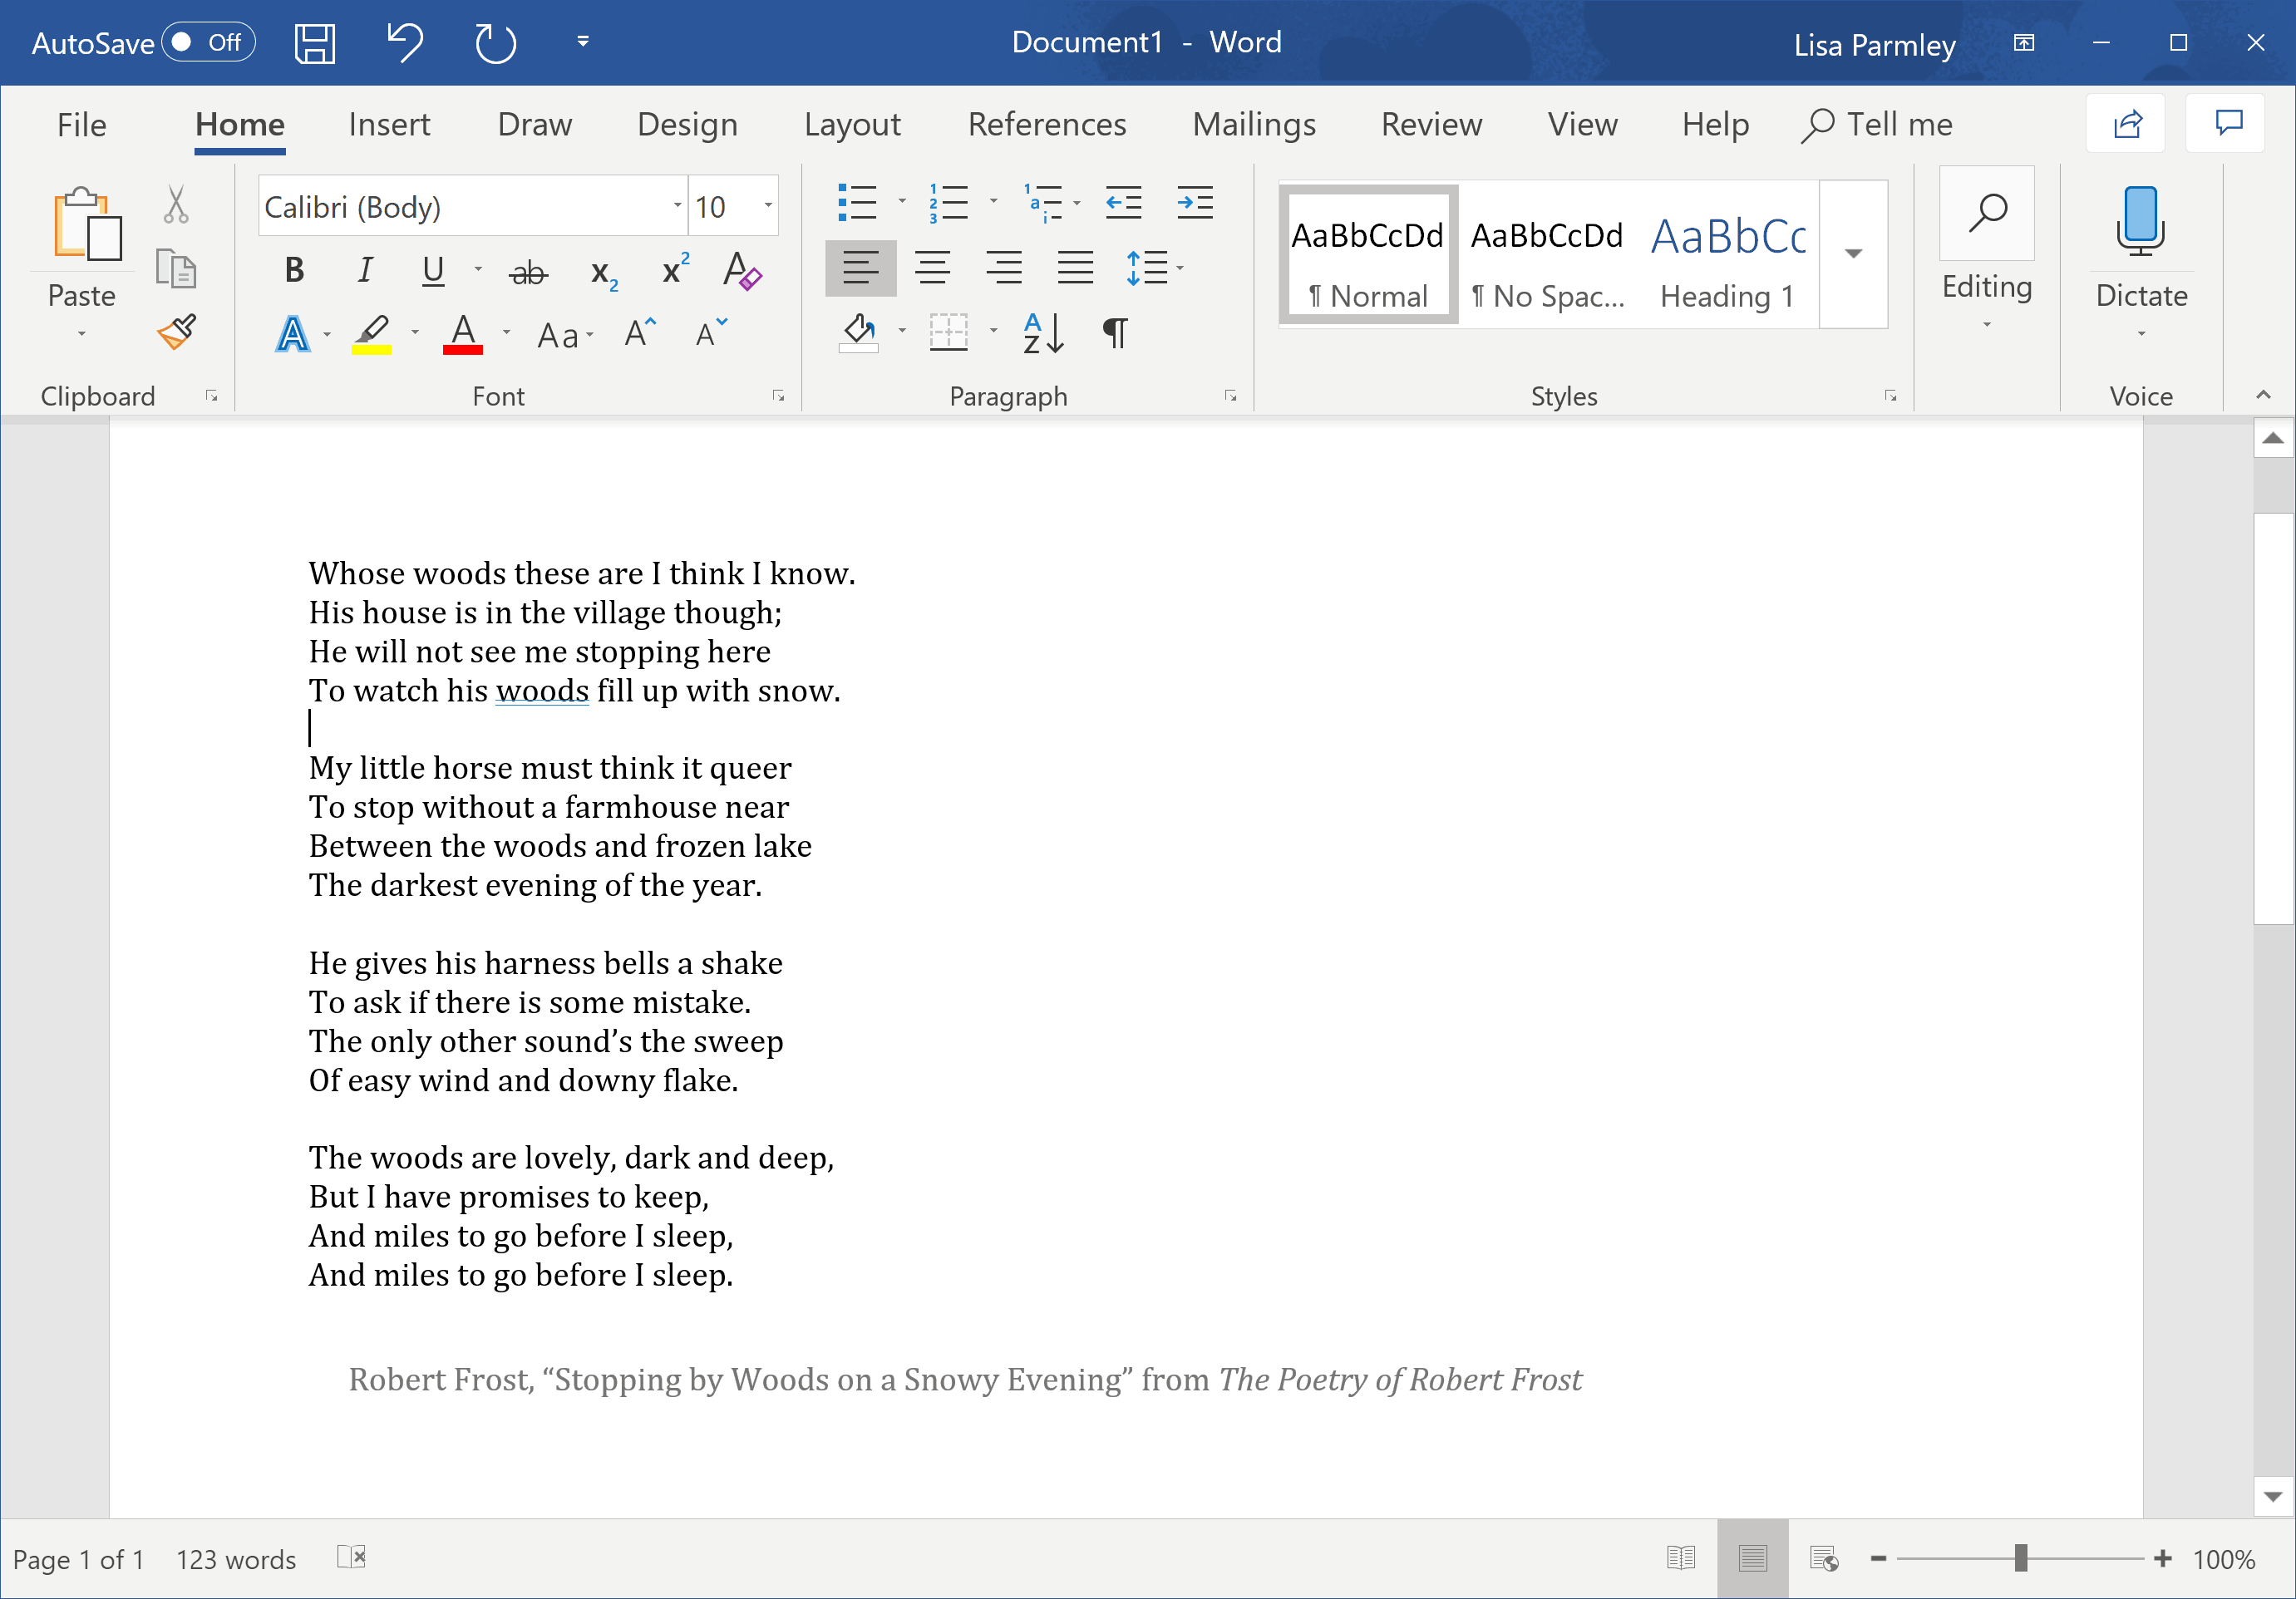Decrease indent in Paragraph group
This screenshot has height=1599, width=2296.
pos(1124,203)
